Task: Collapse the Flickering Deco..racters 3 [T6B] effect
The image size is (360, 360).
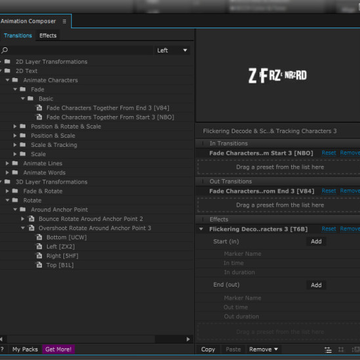Action: click(201, 229)
